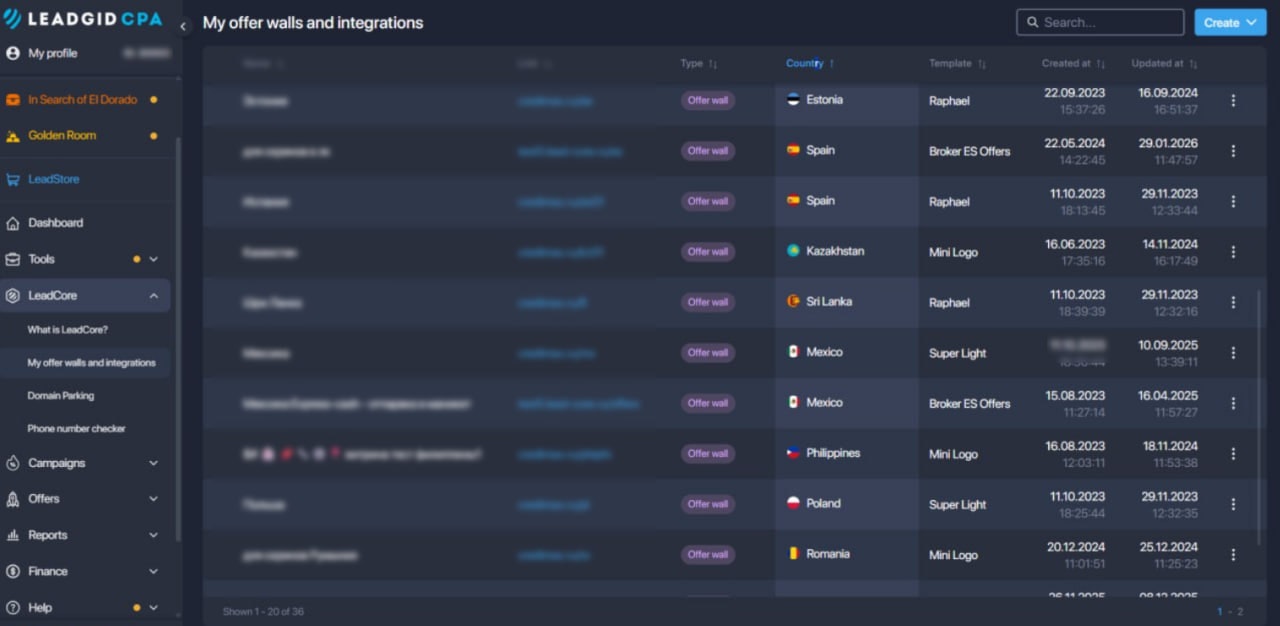Open actions menu for Spain Raphael row
This screenshot has width=1280, height=626.
pos(1233,202)
